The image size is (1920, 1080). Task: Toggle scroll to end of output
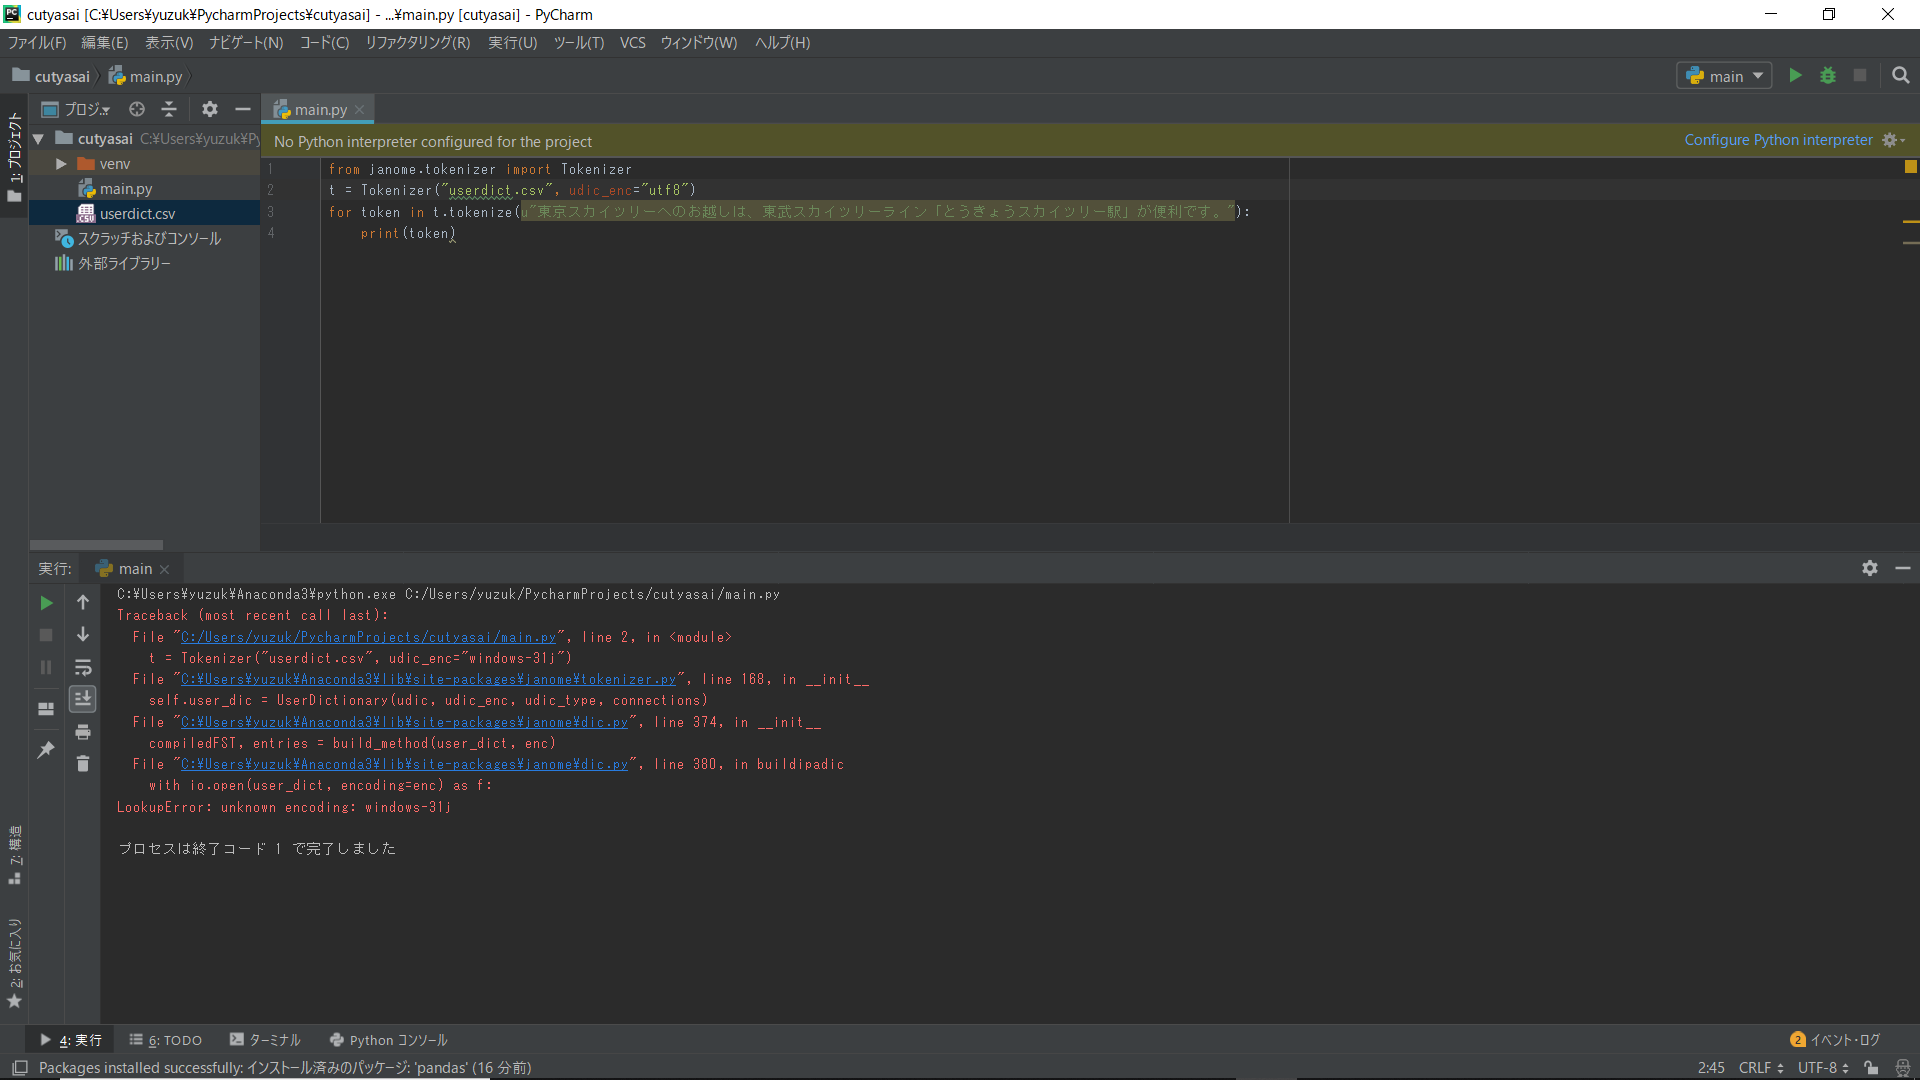(x=83, y=699)
